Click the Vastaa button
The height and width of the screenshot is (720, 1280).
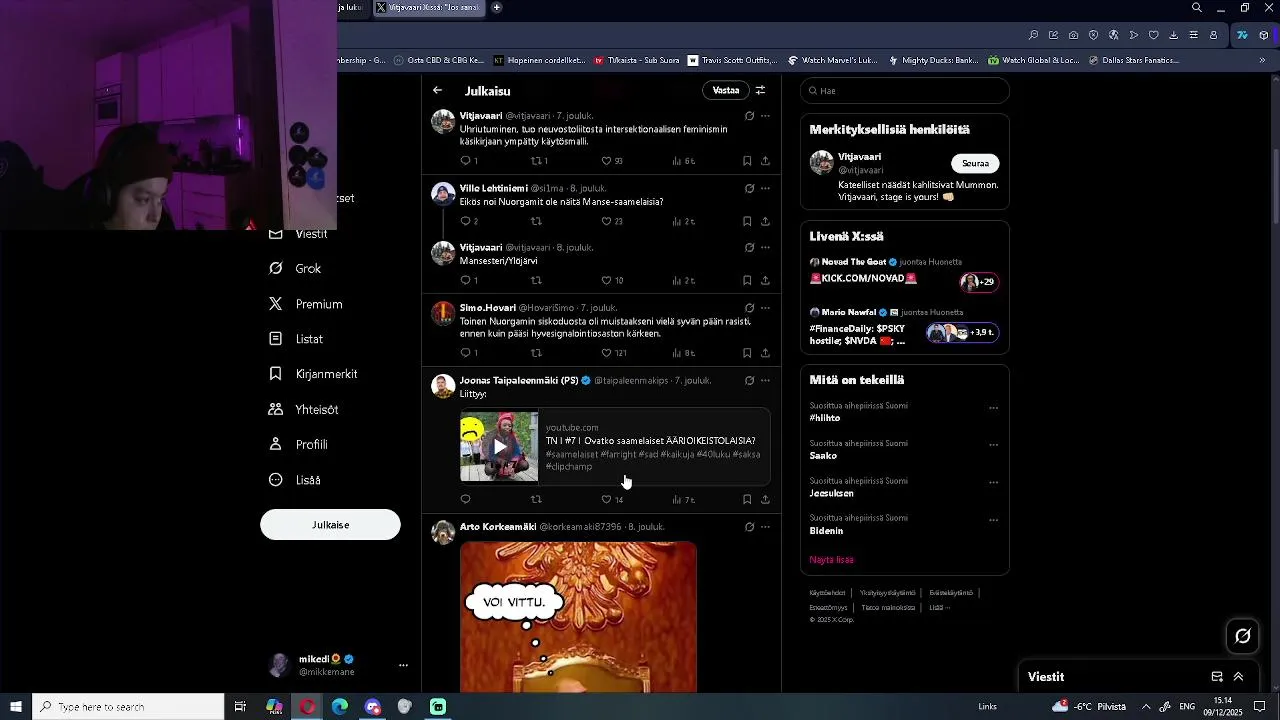[726, 90]
